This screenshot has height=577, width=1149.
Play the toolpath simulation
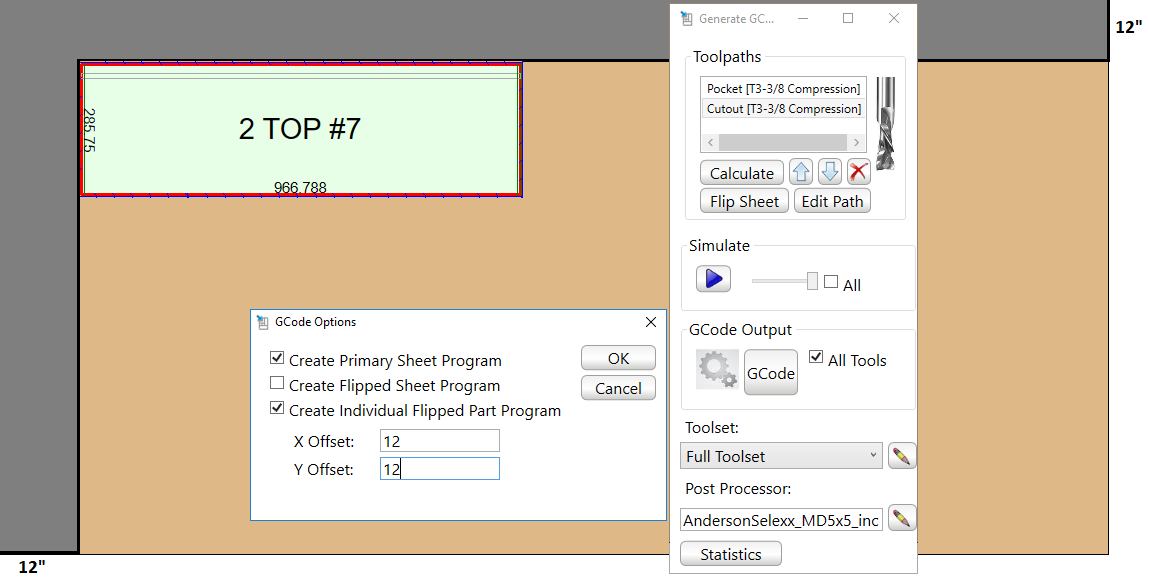pyautogui.click(x=714, y=279)
